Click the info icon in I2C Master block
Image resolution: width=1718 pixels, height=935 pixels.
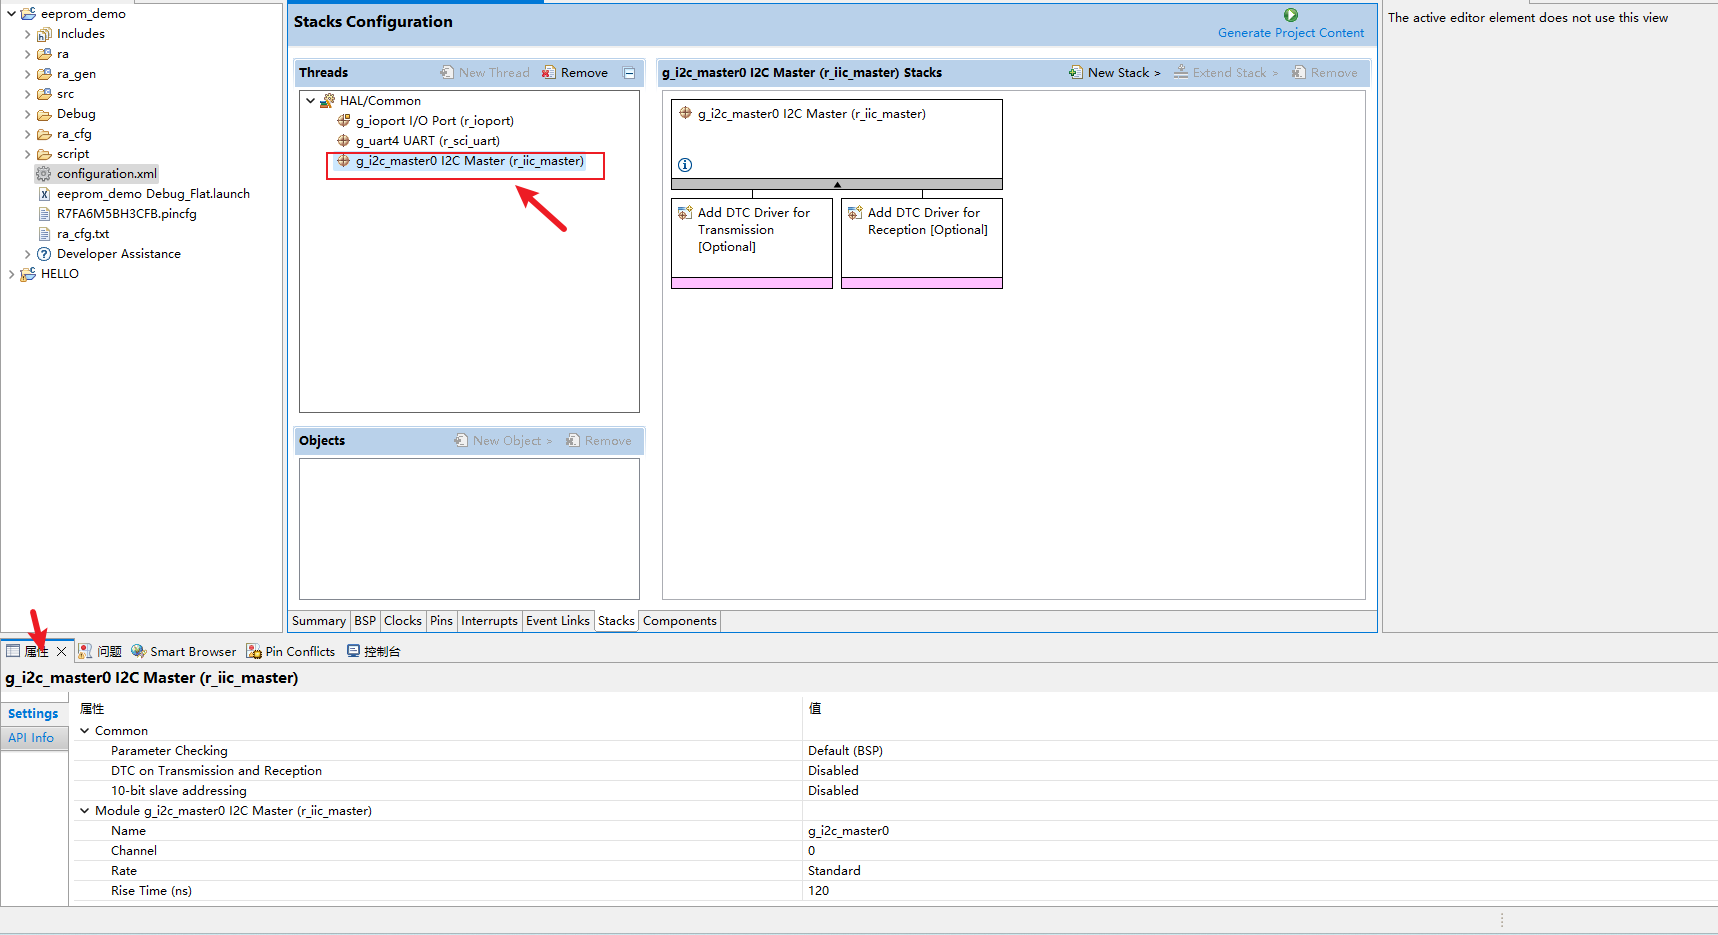pyautogui.click(x=685, y=165)
